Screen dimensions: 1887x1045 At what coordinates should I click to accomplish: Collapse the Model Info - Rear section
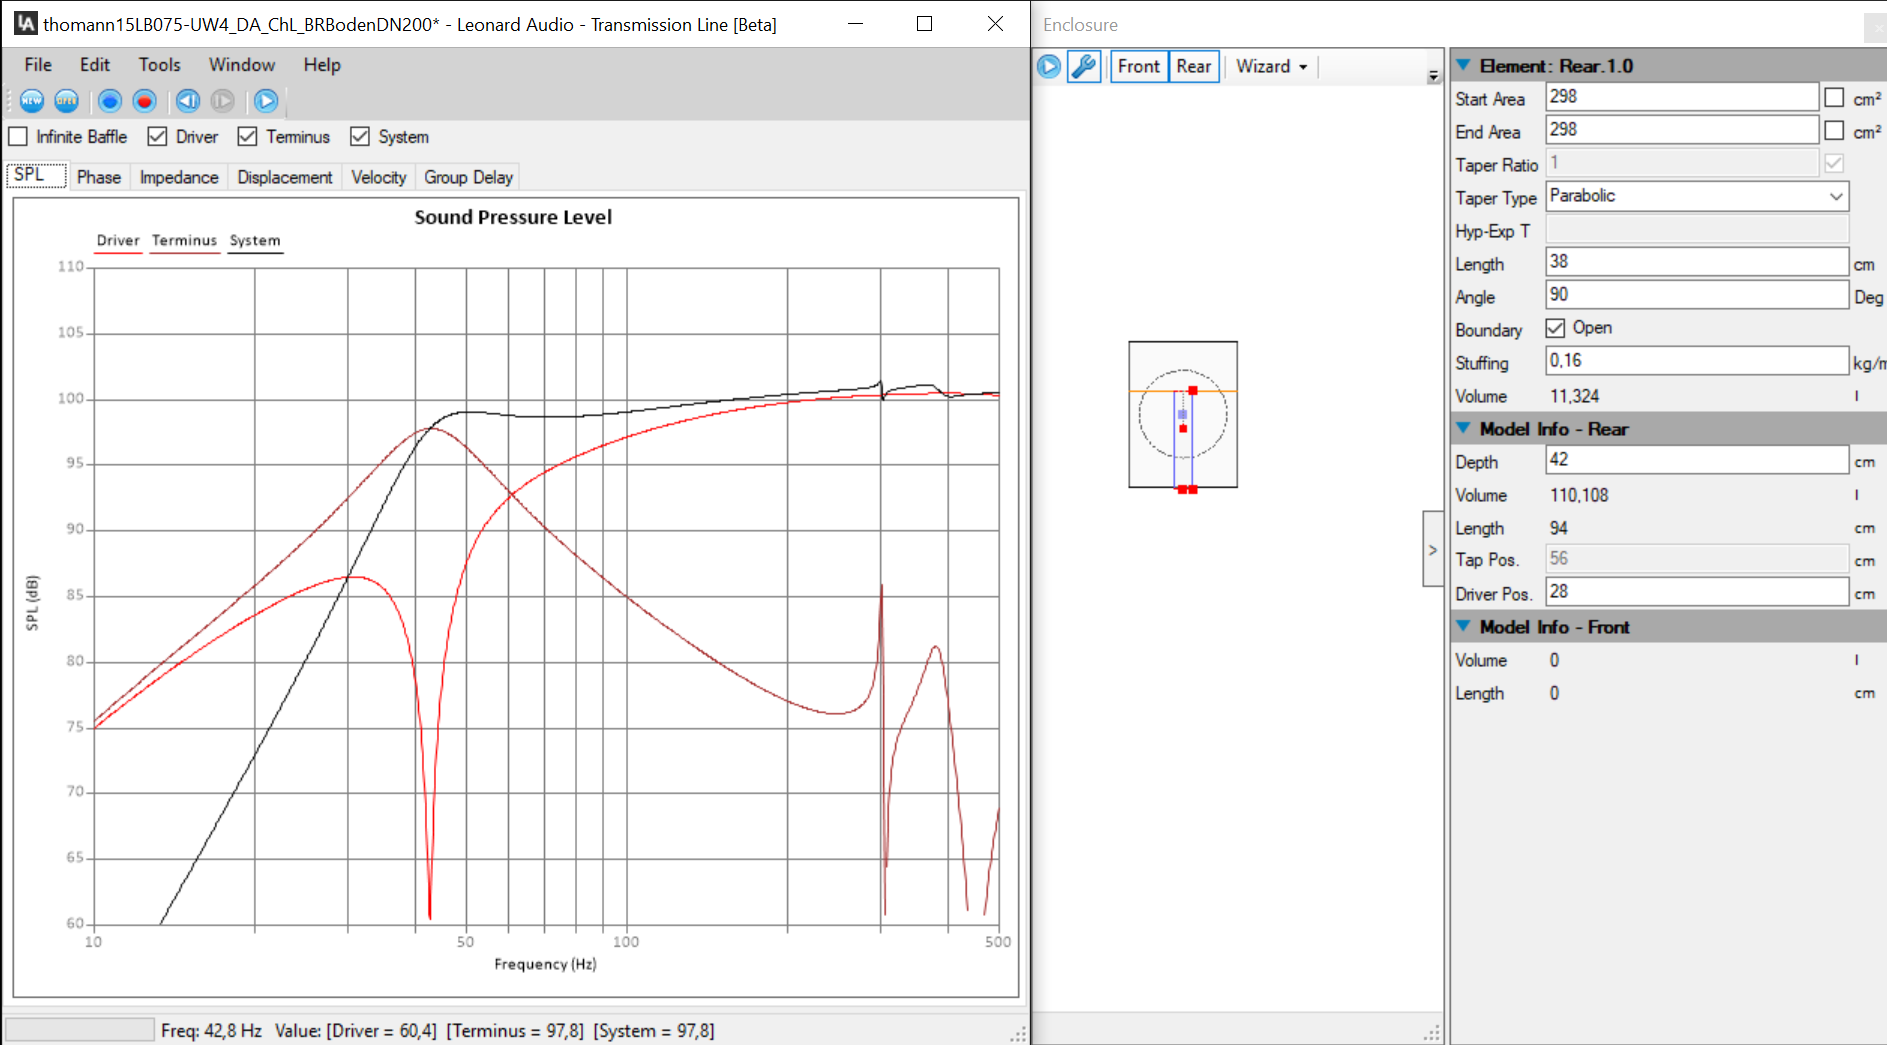click(x=1464, y=429)
